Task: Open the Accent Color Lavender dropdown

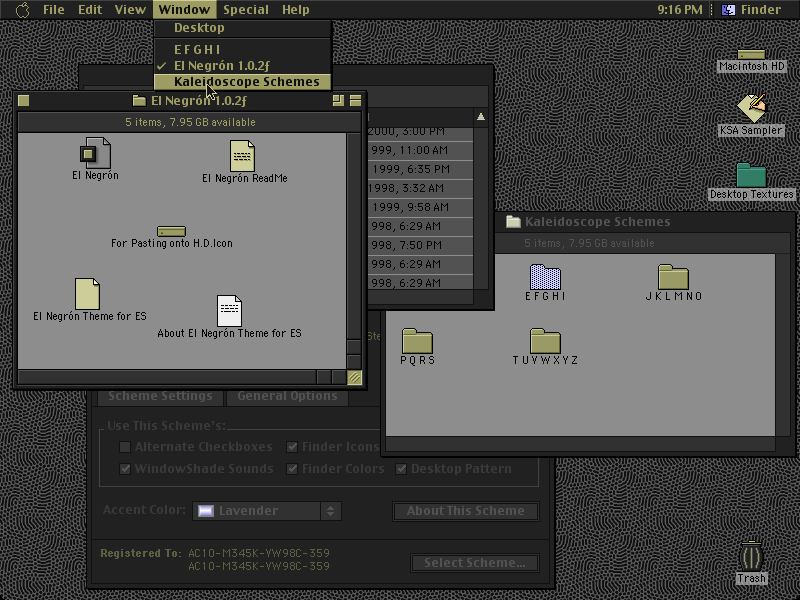Action: point(267,511)
